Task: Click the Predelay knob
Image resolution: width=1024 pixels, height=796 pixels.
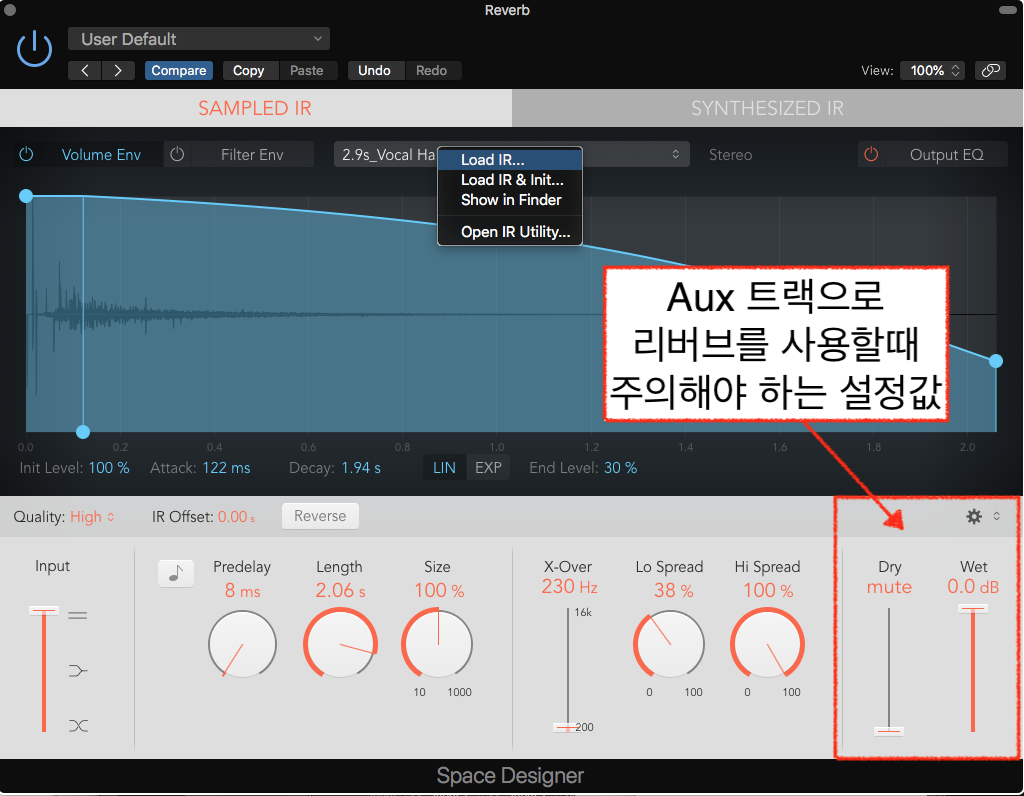Action: [x=242, y=645]
